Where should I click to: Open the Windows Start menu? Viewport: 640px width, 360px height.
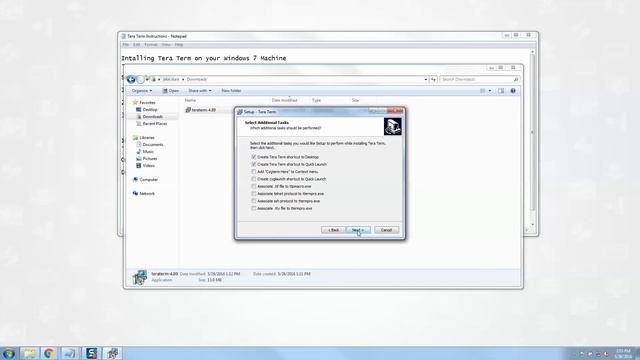(x=9, y=353)
